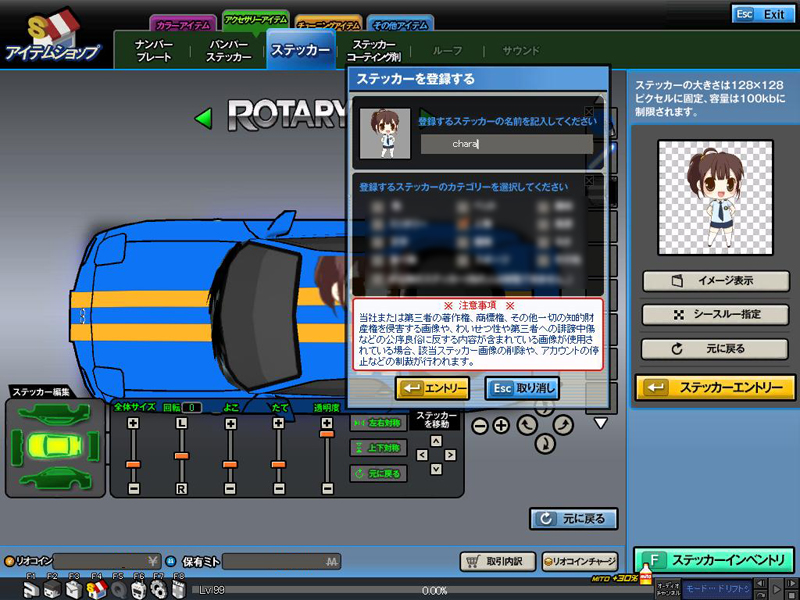
Task: Open the ステッカーコーティング剤 sub-tab
Action: pyautogui.click(x=374, y=51)
